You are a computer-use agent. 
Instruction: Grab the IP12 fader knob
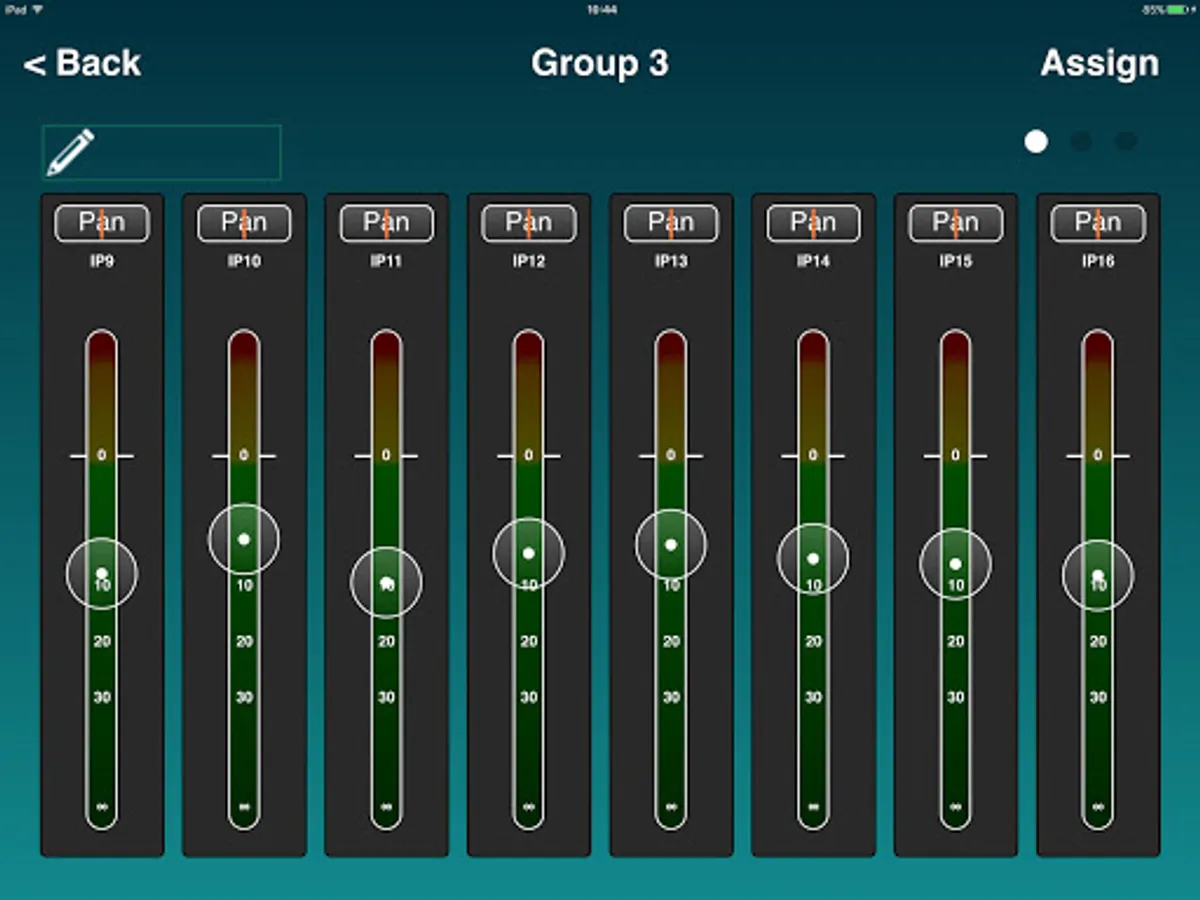529,553
